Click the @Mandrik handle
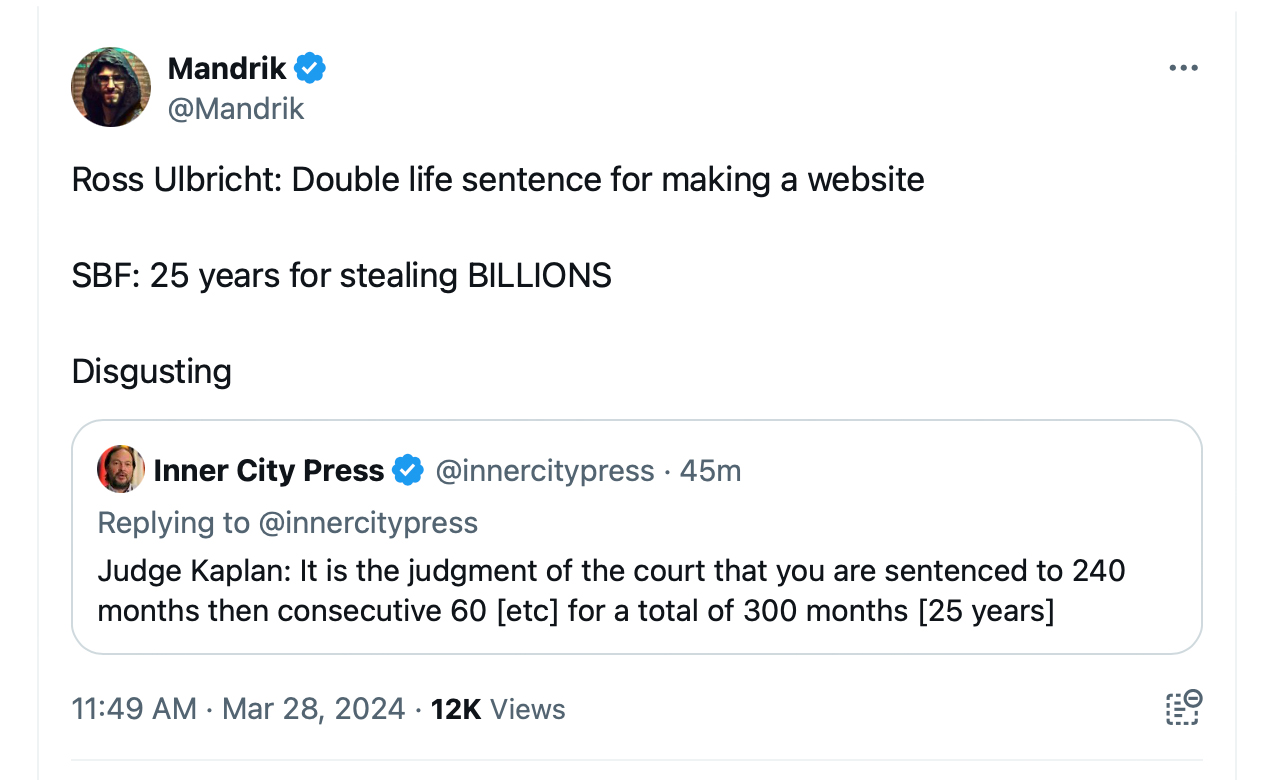This screenshot has height=780, width=1280. coord(236,108)
